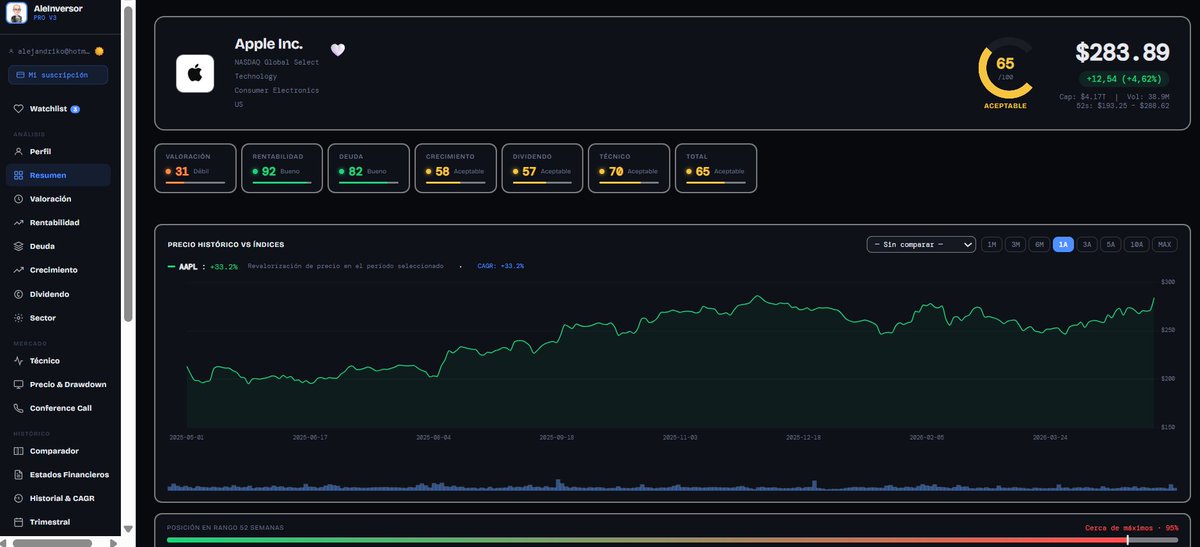The width and height of the screenshot is (1200, 547).
Task: Click the Cerca de máximos 95% label
Action: [x=1131, y=527]
